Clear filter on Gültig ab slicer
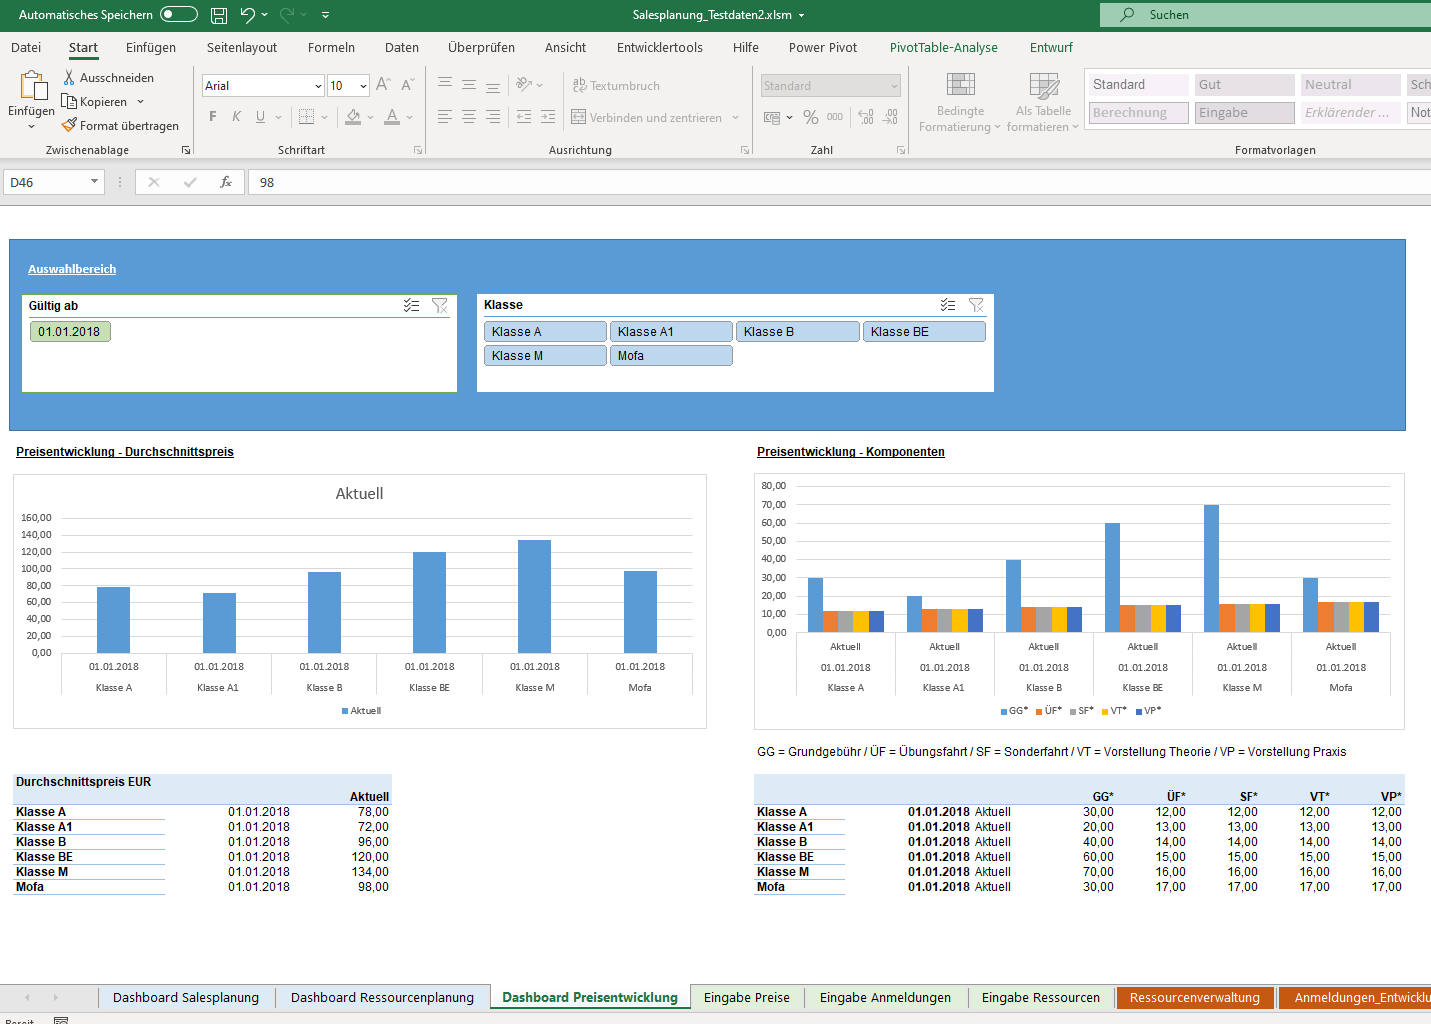Screen dimensions: 1431x1024 pyautogui.click(x=440, y=305)
